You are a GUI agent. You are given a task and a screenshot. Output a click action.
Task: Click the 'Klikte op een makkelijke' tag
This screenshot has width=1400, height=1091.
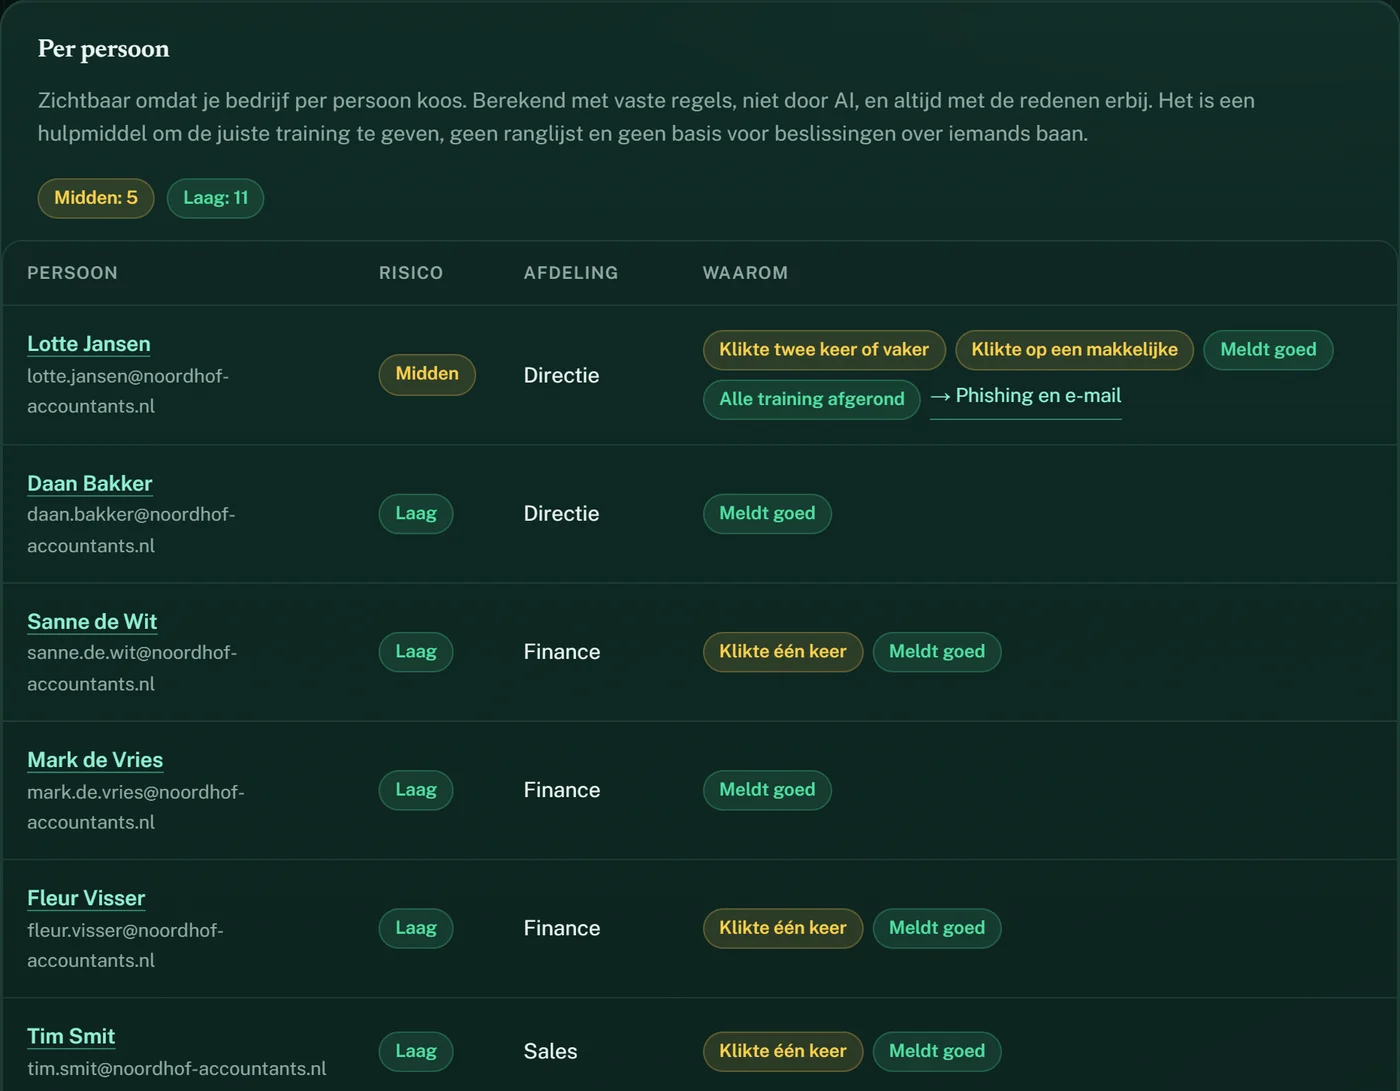coord(1074,350)
